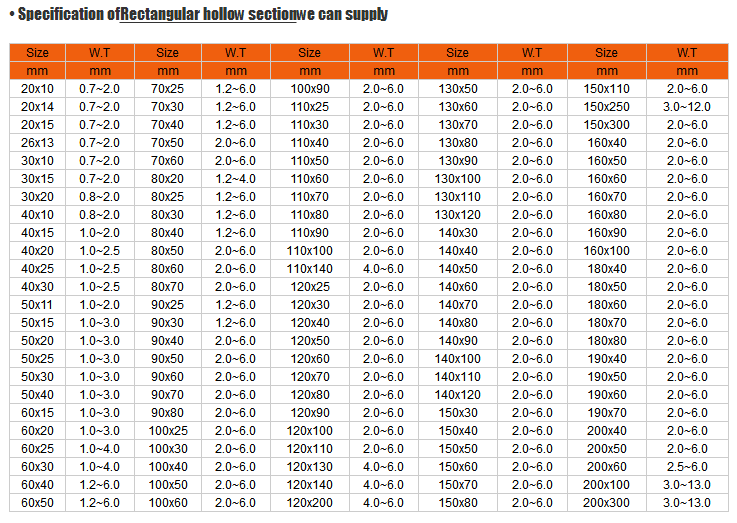The width and height of the screenshot is (737, 523).
Task: Click the 20x10 size cell
Action: tap(38, 89)
